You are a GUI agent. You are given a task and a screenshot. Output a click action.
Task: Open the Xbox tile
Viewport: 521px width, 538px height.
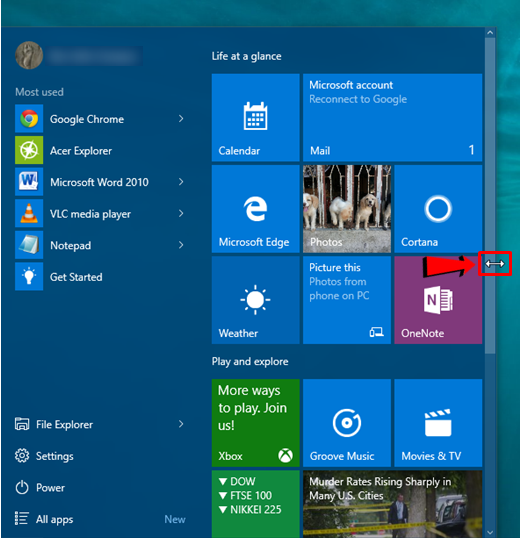click(x=255, y=423)
